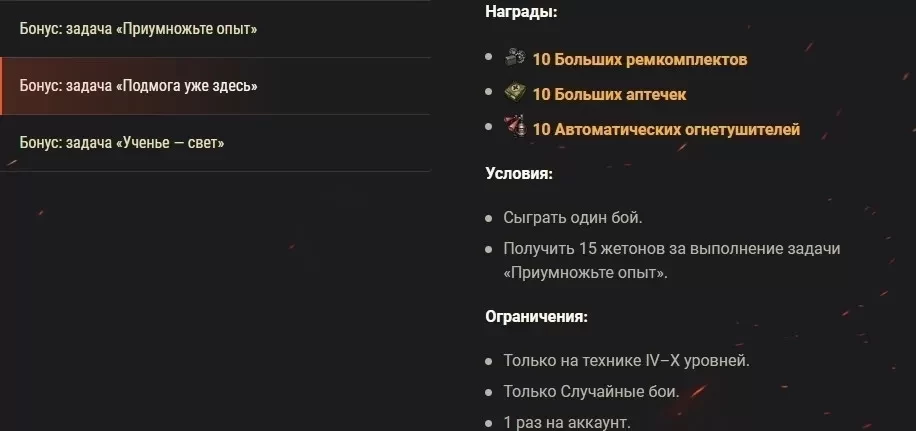Click the bullet beside 10 Больших ремкомплектов
The height and width of the screenshot is (431, 916).
click(489, 57)
